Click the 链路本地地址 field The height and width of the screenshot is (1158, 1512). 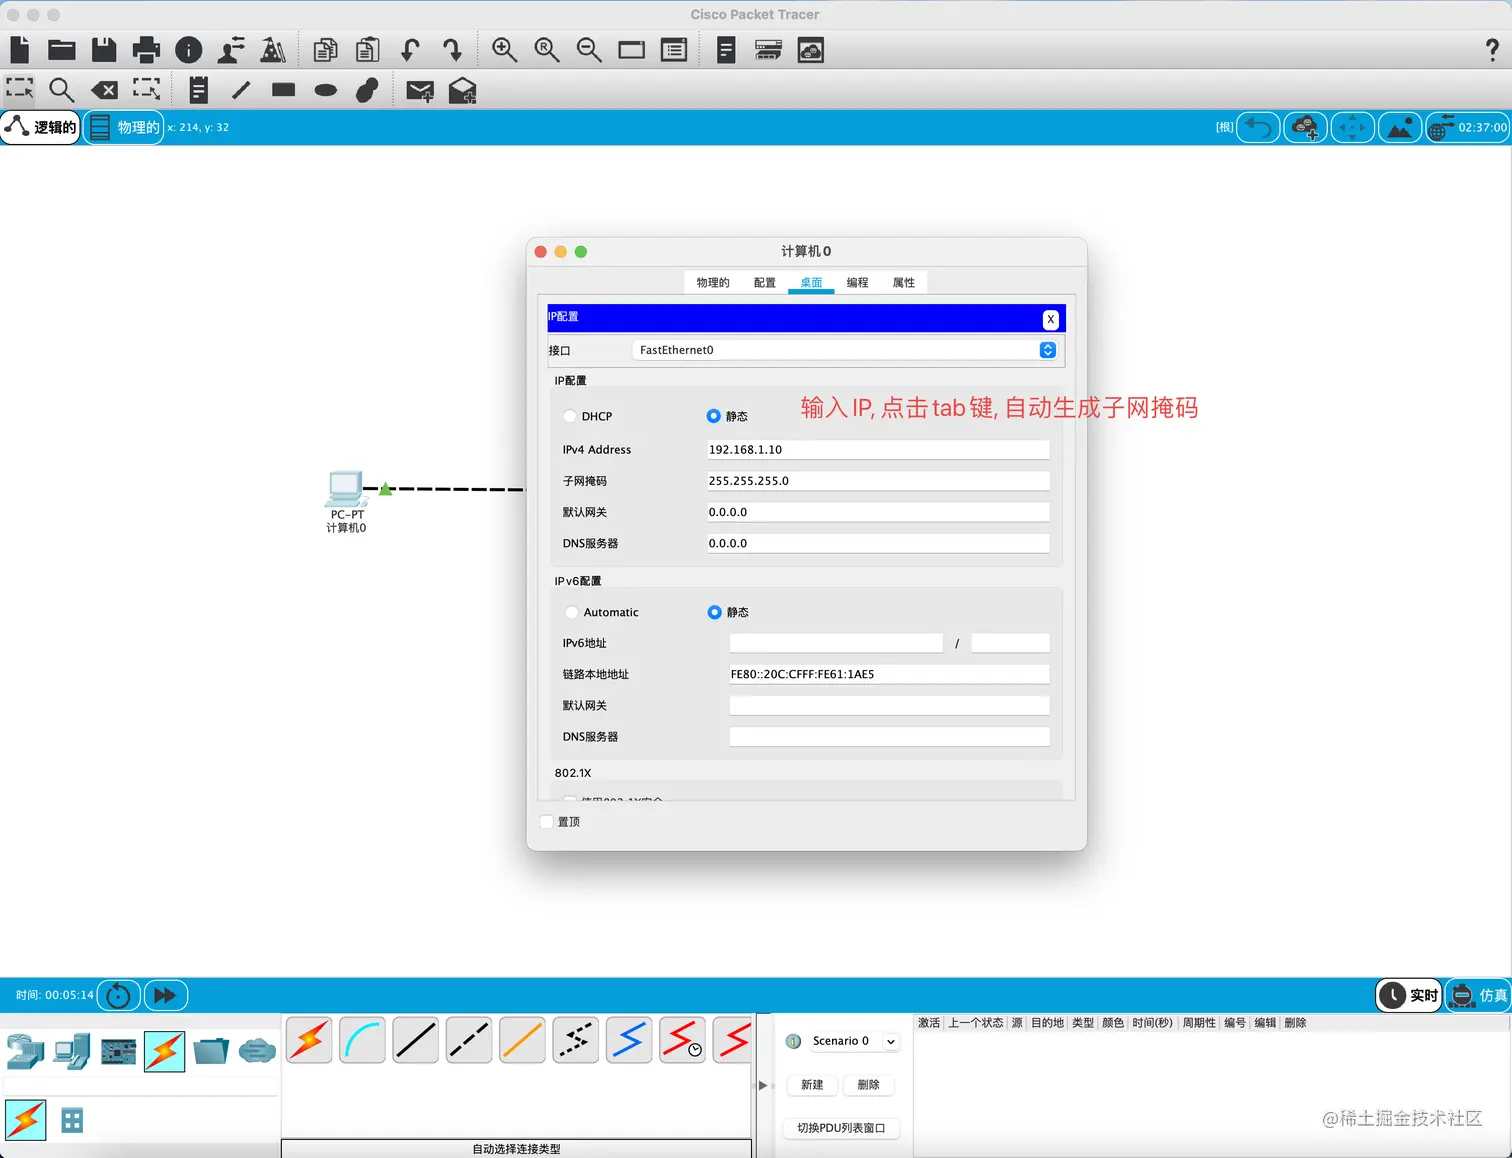(889, 674)
